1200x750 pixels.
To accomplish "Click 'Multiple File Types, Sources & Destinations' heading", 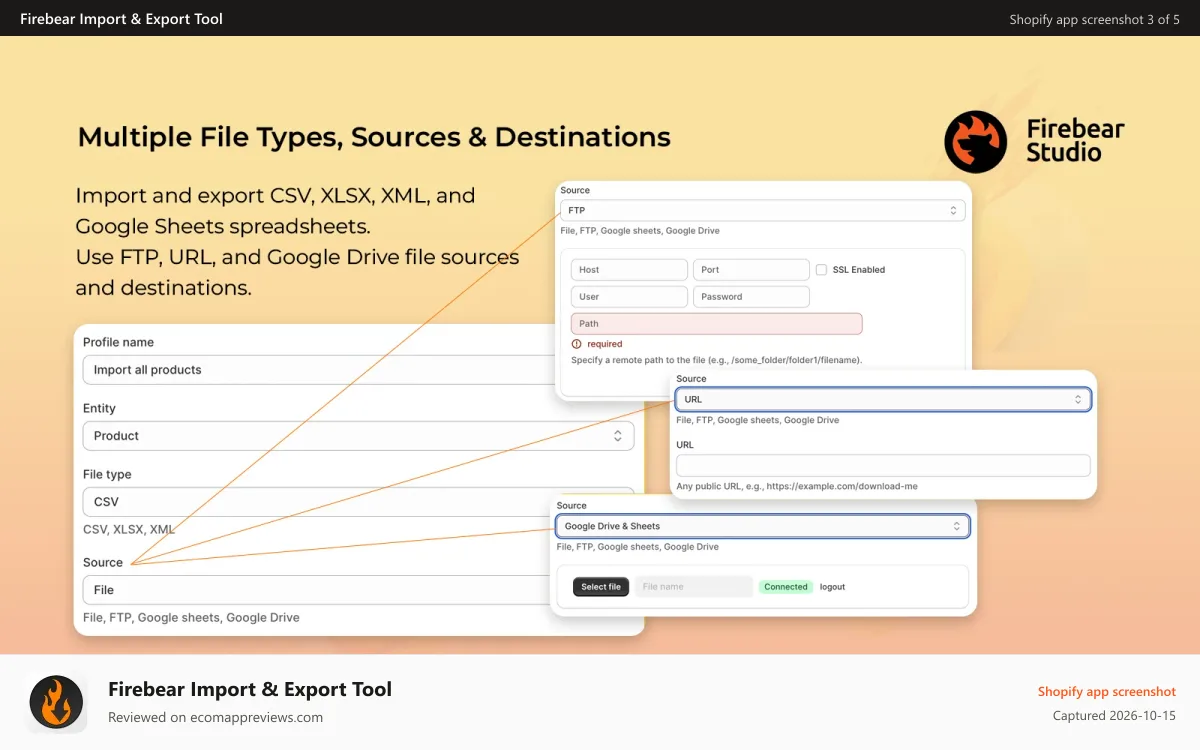I will pos(374,137).
